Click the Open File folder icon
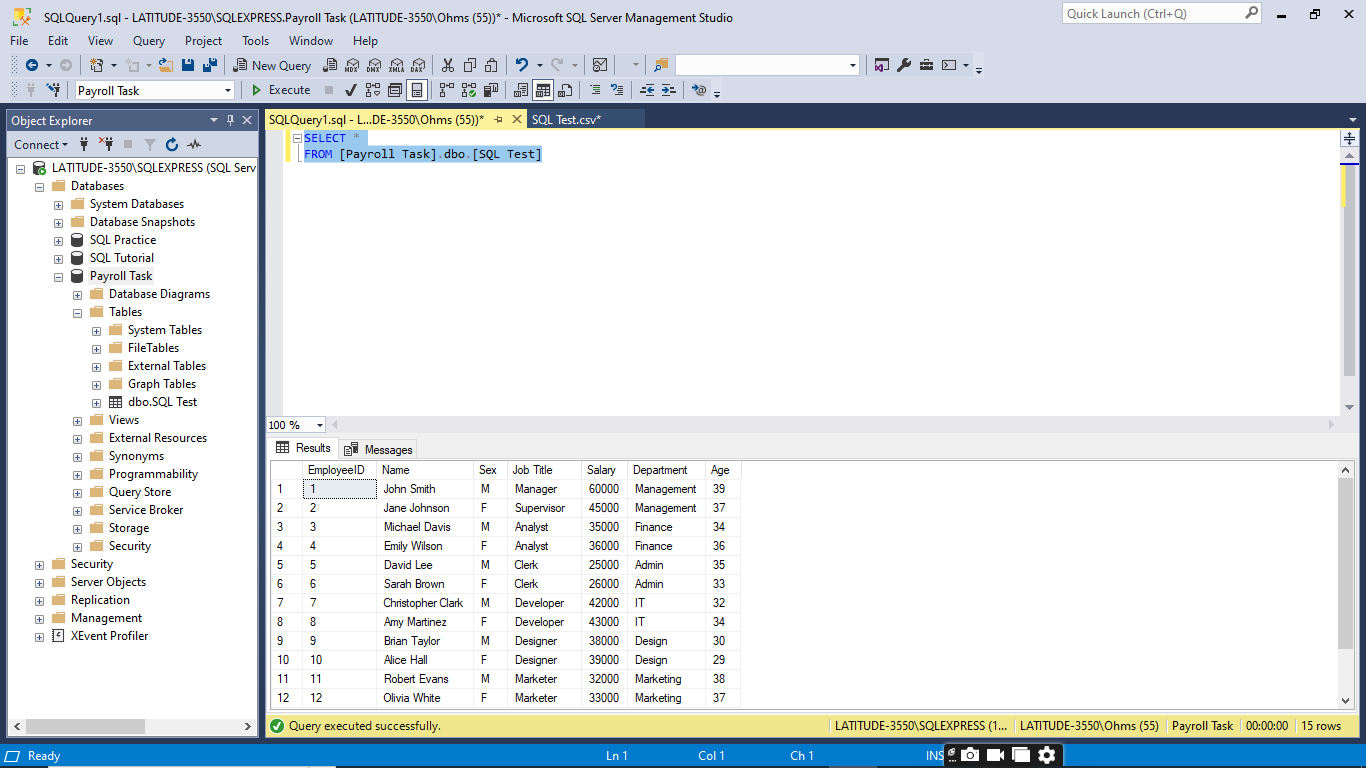Viewport: 1366px width, 768px height. [166, 65]
